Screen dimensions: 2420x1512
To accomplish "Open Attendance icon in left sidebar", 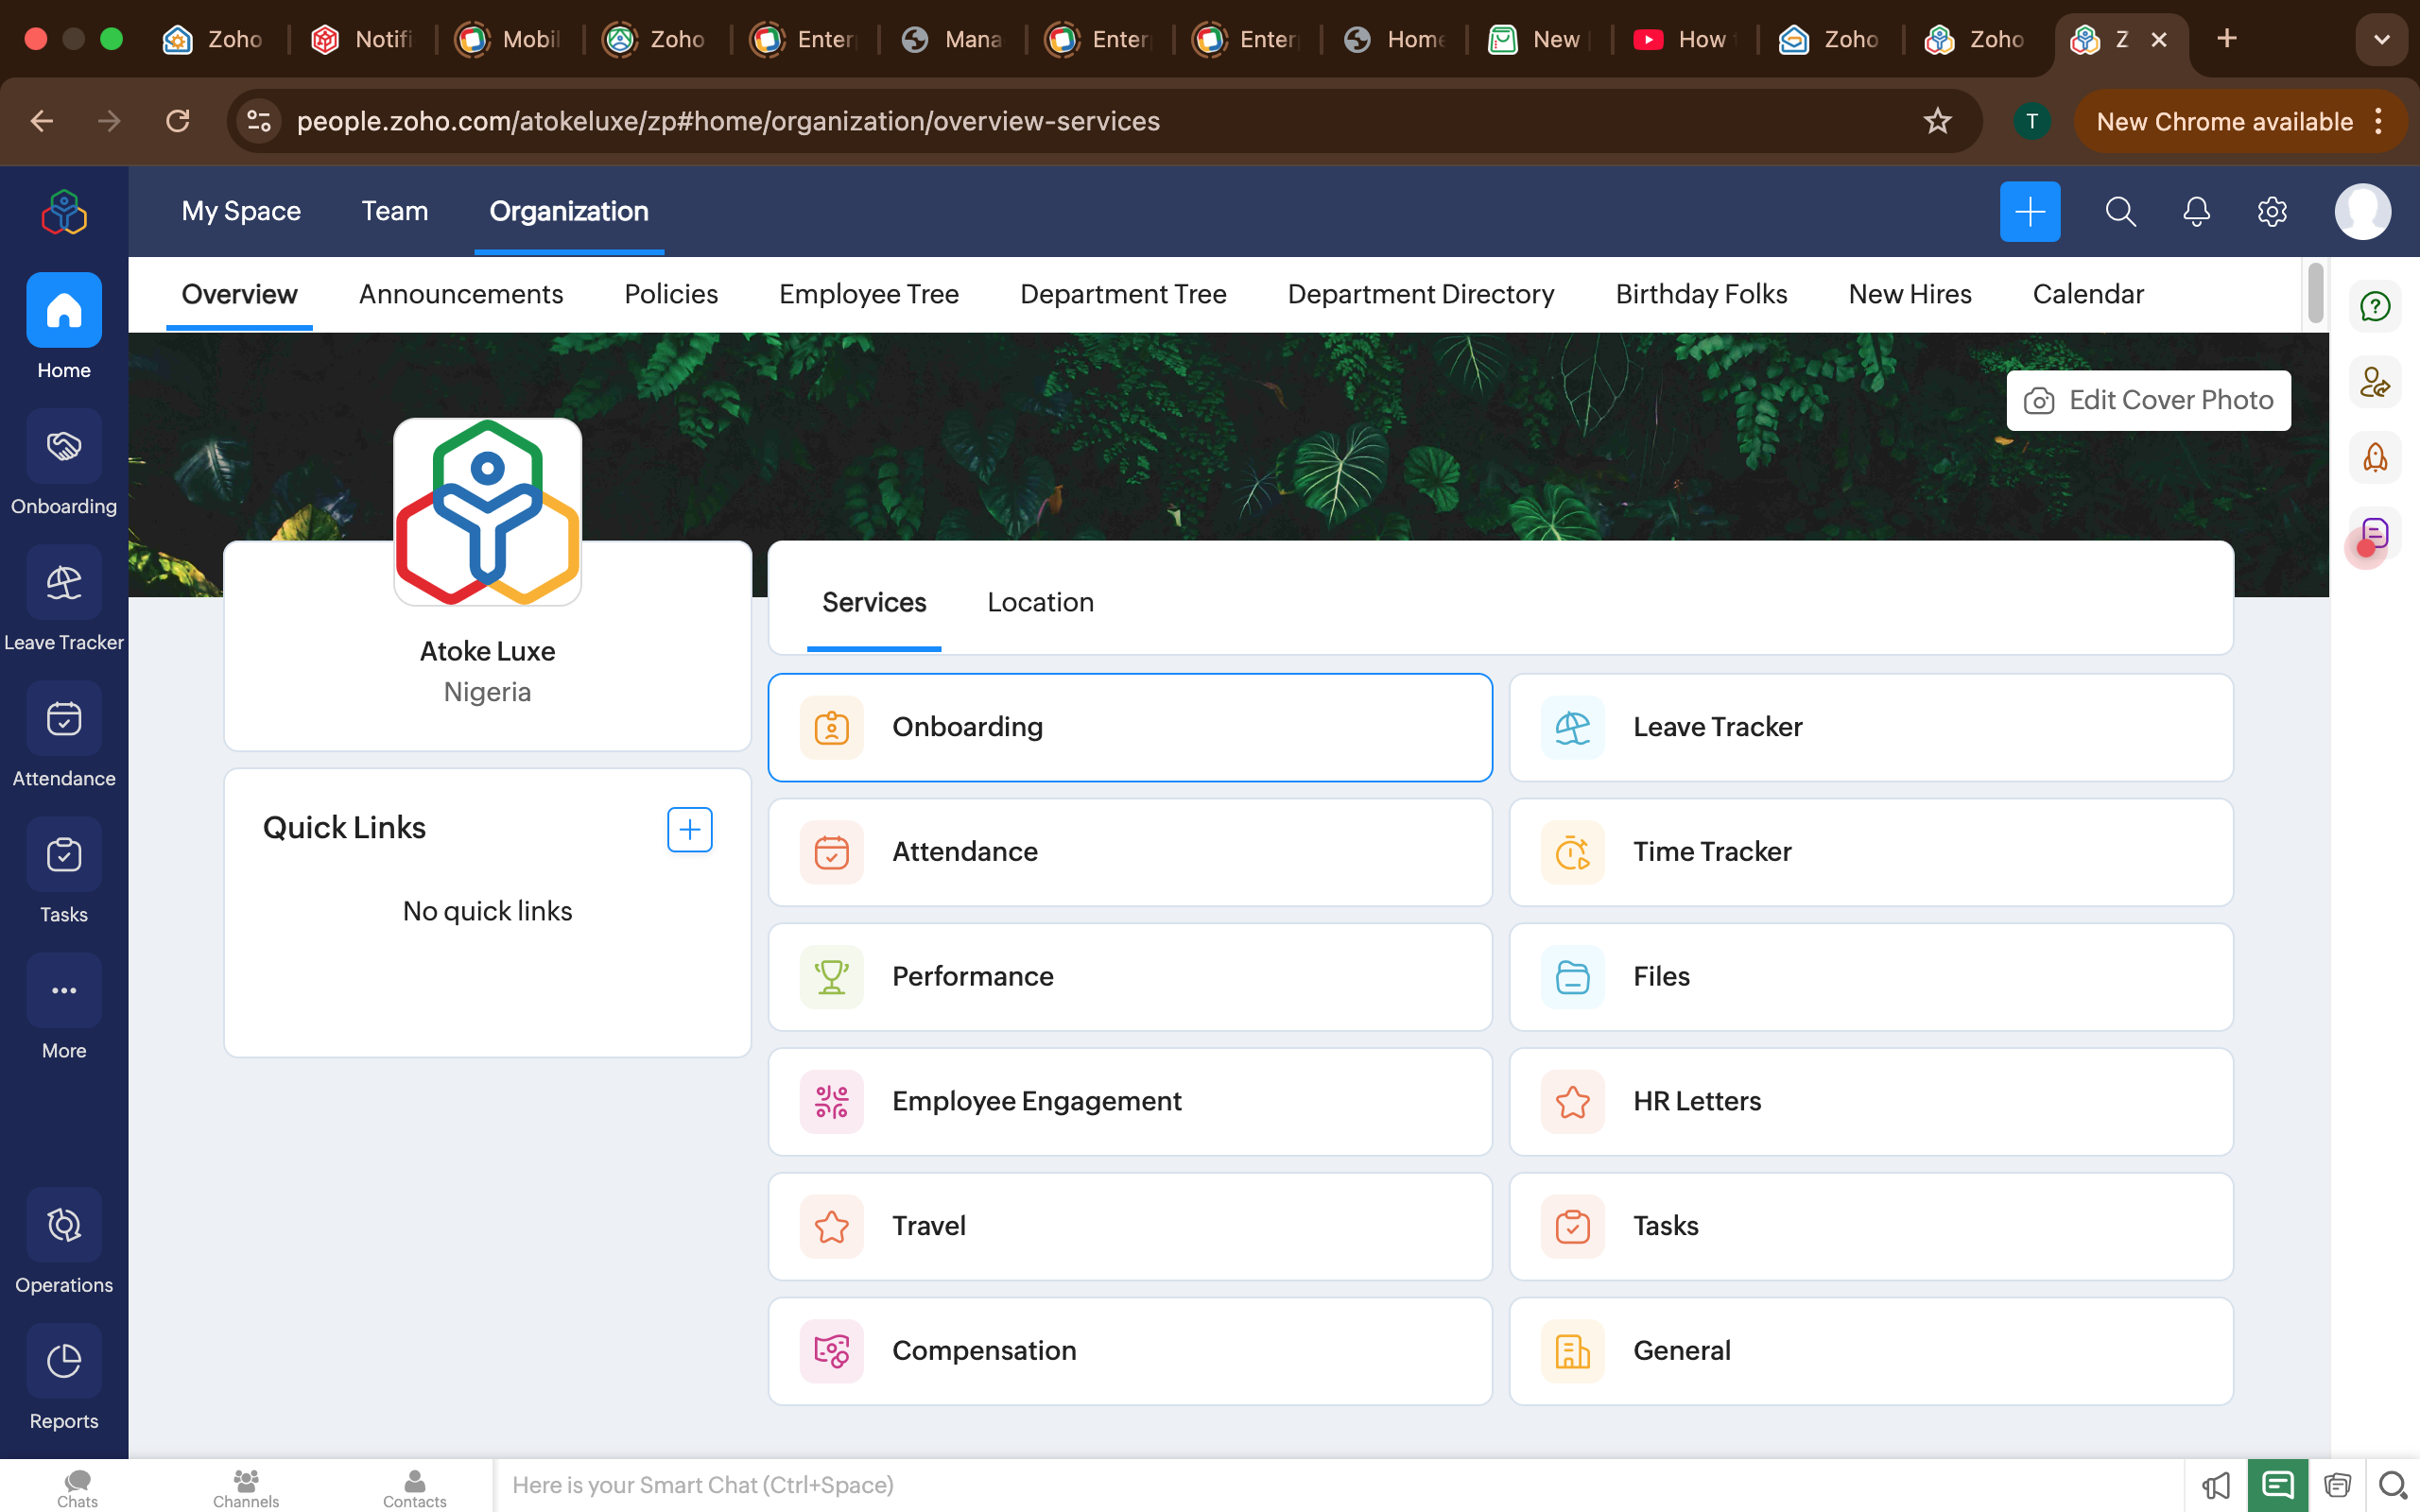I will pyautogui.click(x=64, y=719).
